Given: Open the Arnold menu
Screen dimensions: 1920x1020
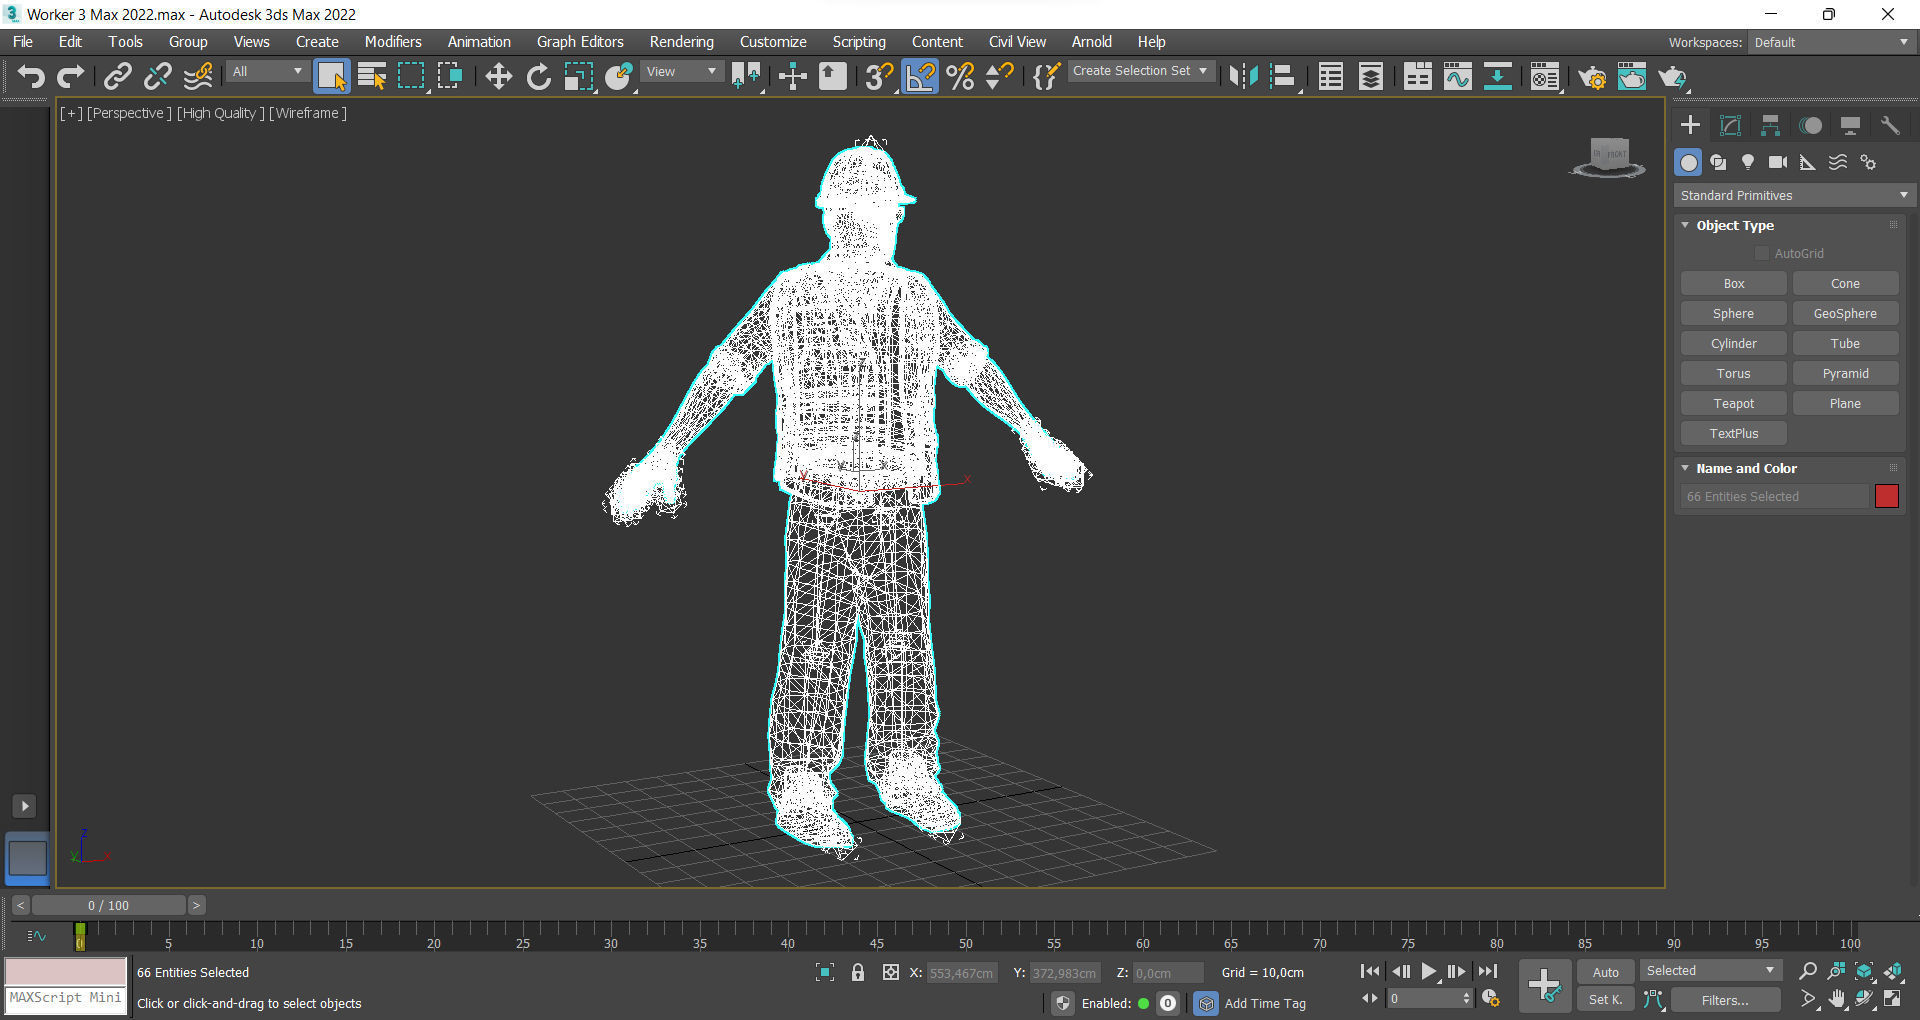Looking at the screenshot, I should pyautogui.click(x=1091, y=42).
